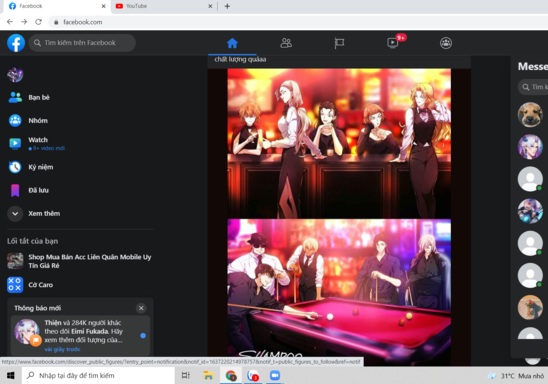Click the post caption chất lượng quáaa
Viewport: 548px width, 384px height.
[240, 59]
